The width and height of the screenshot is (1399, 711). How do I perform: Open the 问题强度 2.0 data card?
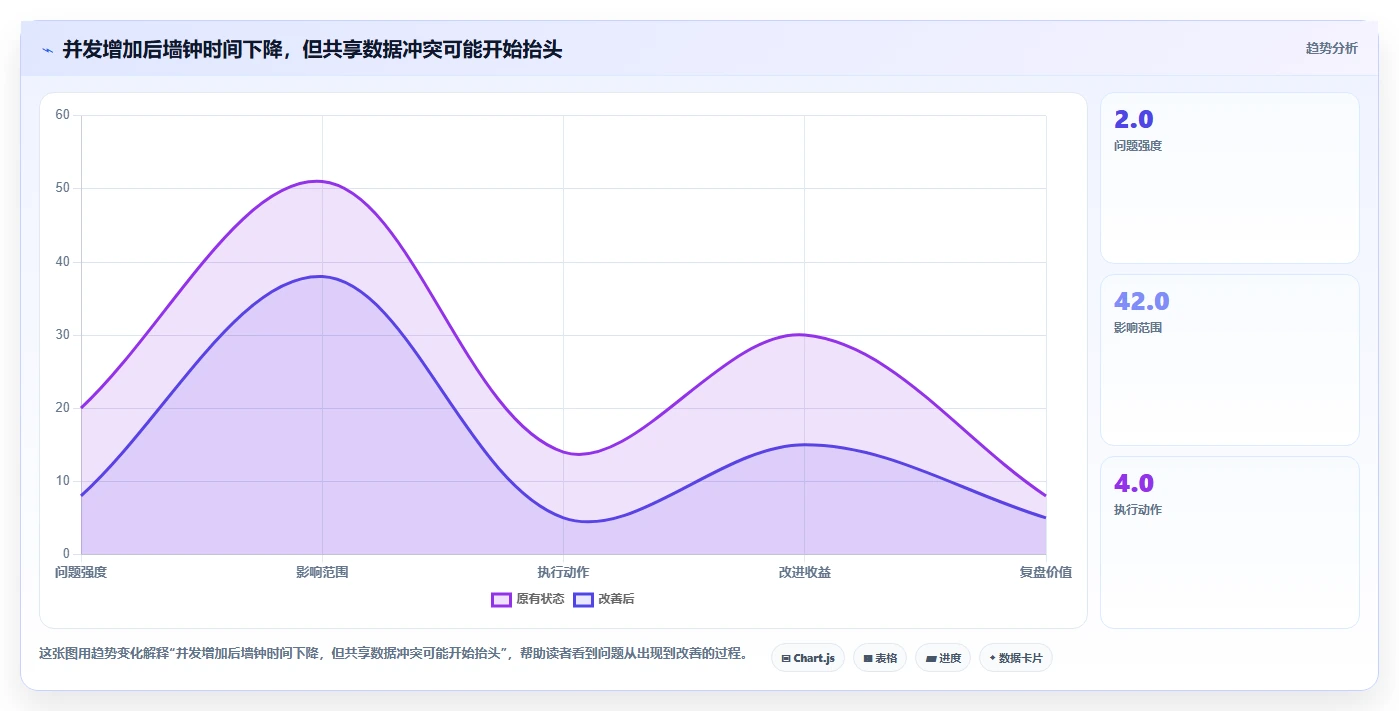1229,178
